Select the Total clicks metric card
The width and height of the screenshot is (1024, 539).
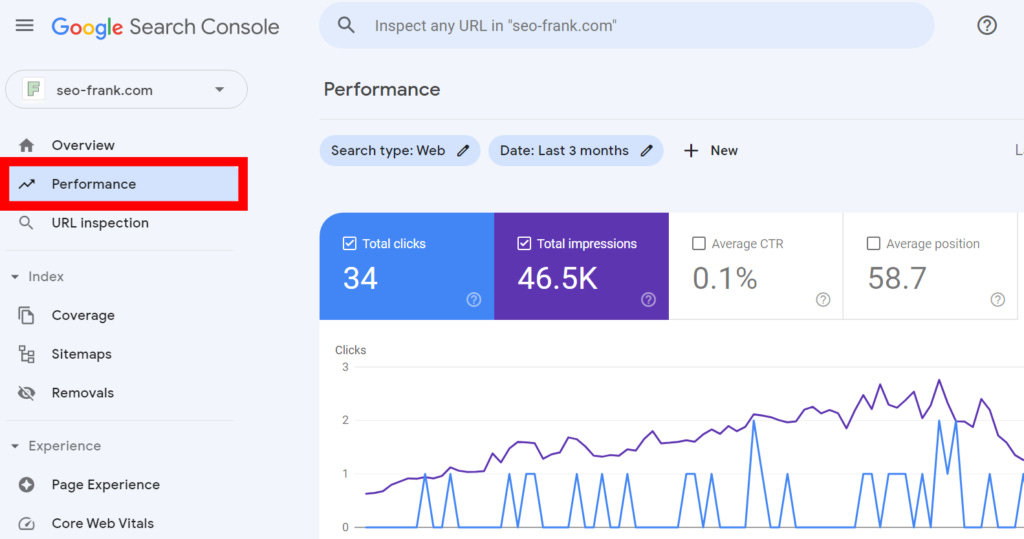(407, 266)
